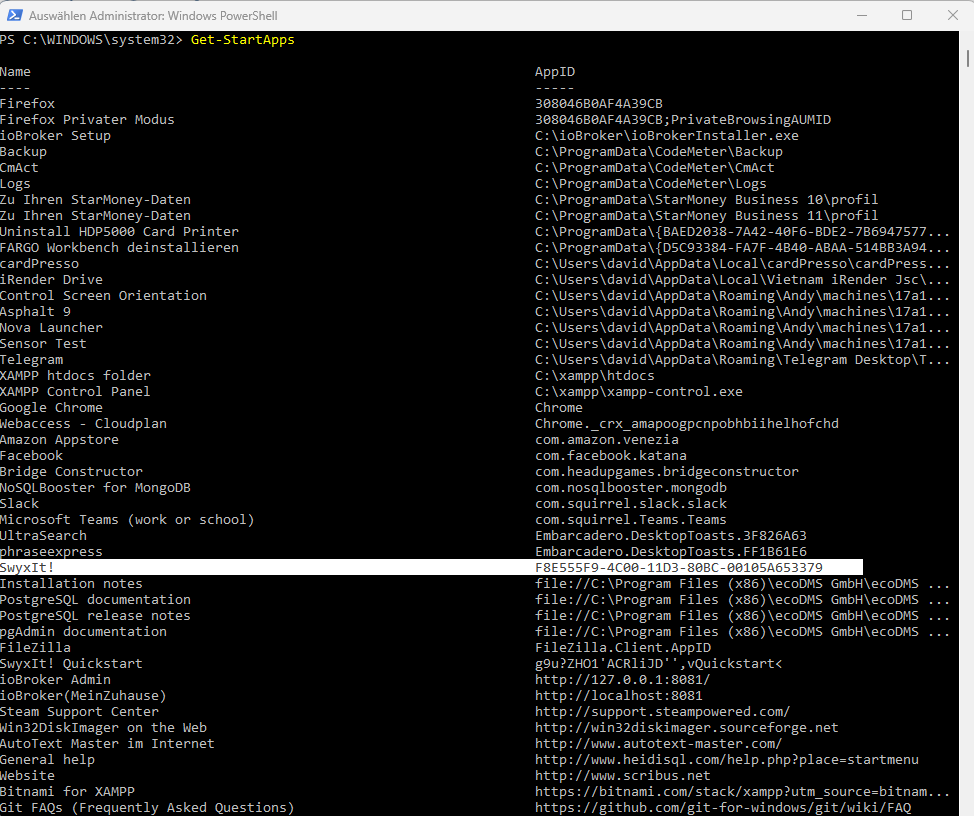Click the Get-StartApps command text
The height and width of the screenshot is (816, 974).
242,40
